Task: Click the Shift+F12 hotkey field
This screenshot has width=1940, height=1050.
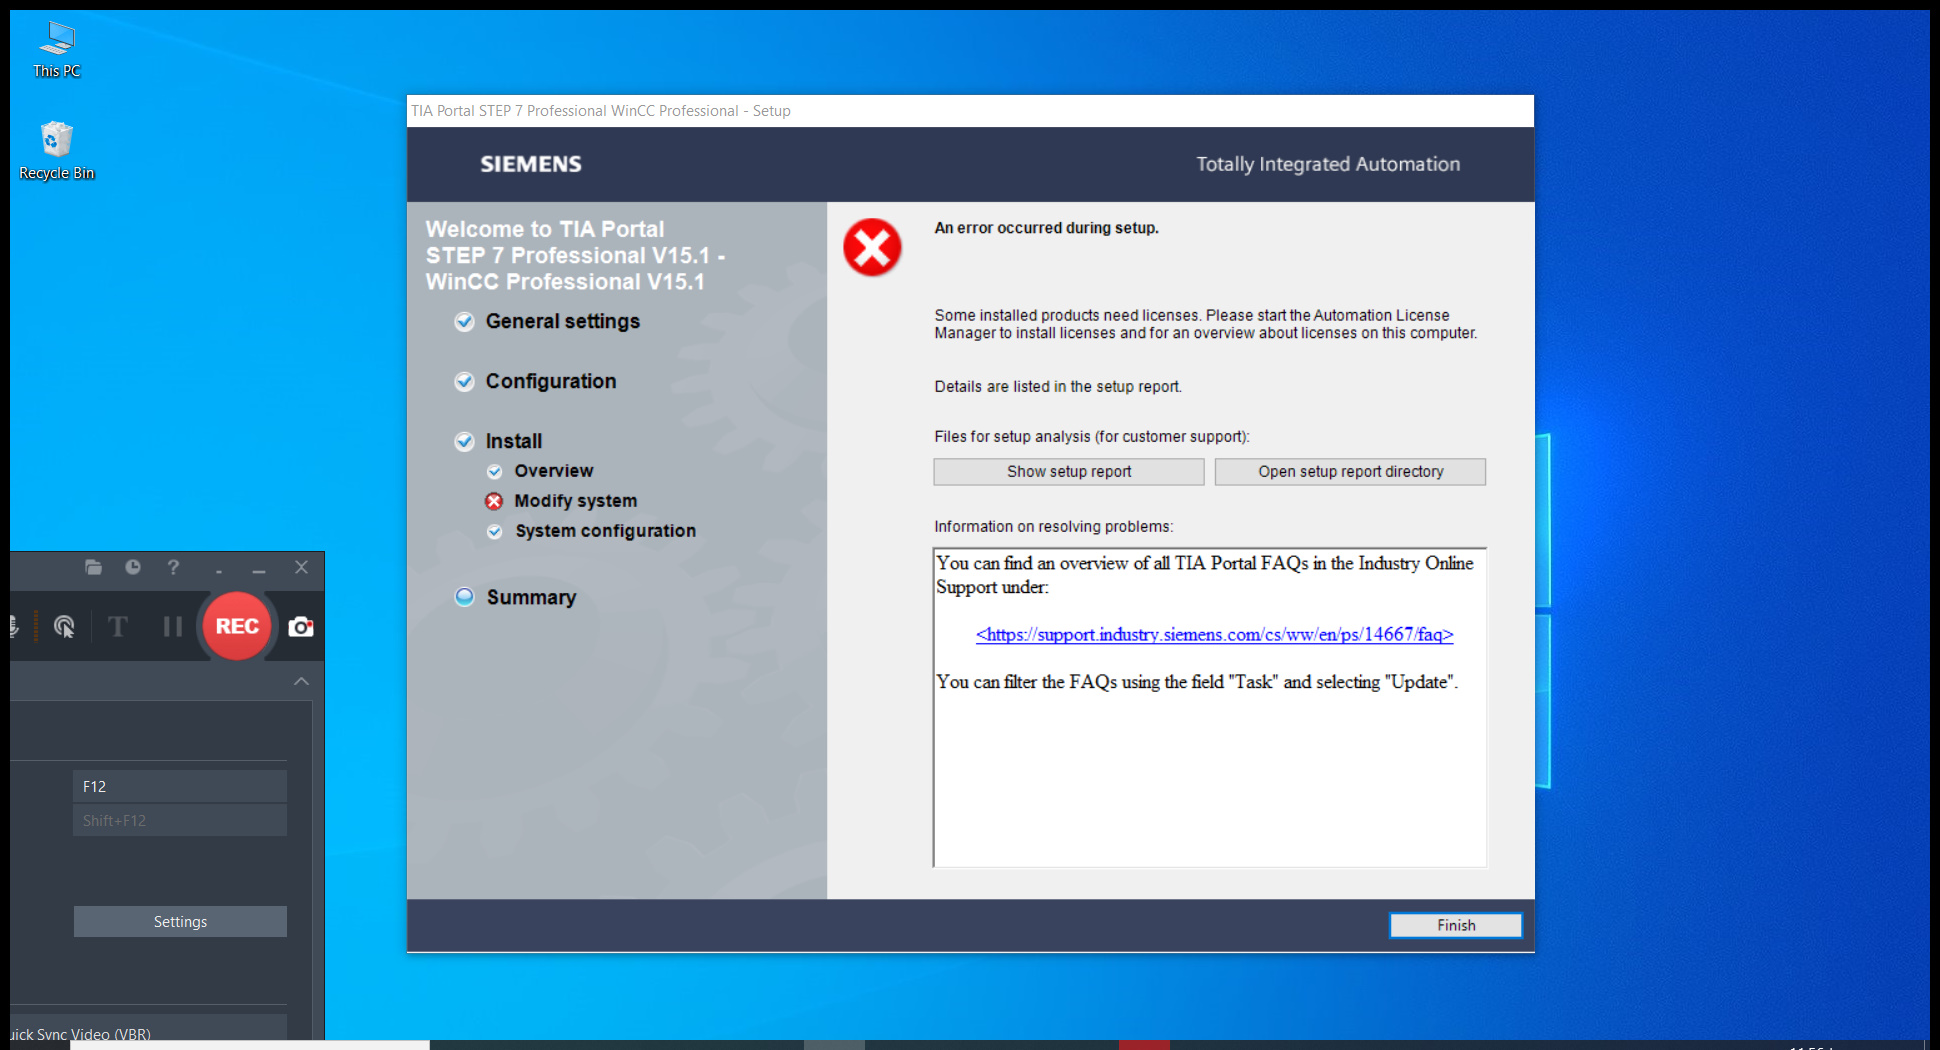Action: point(180,820)
